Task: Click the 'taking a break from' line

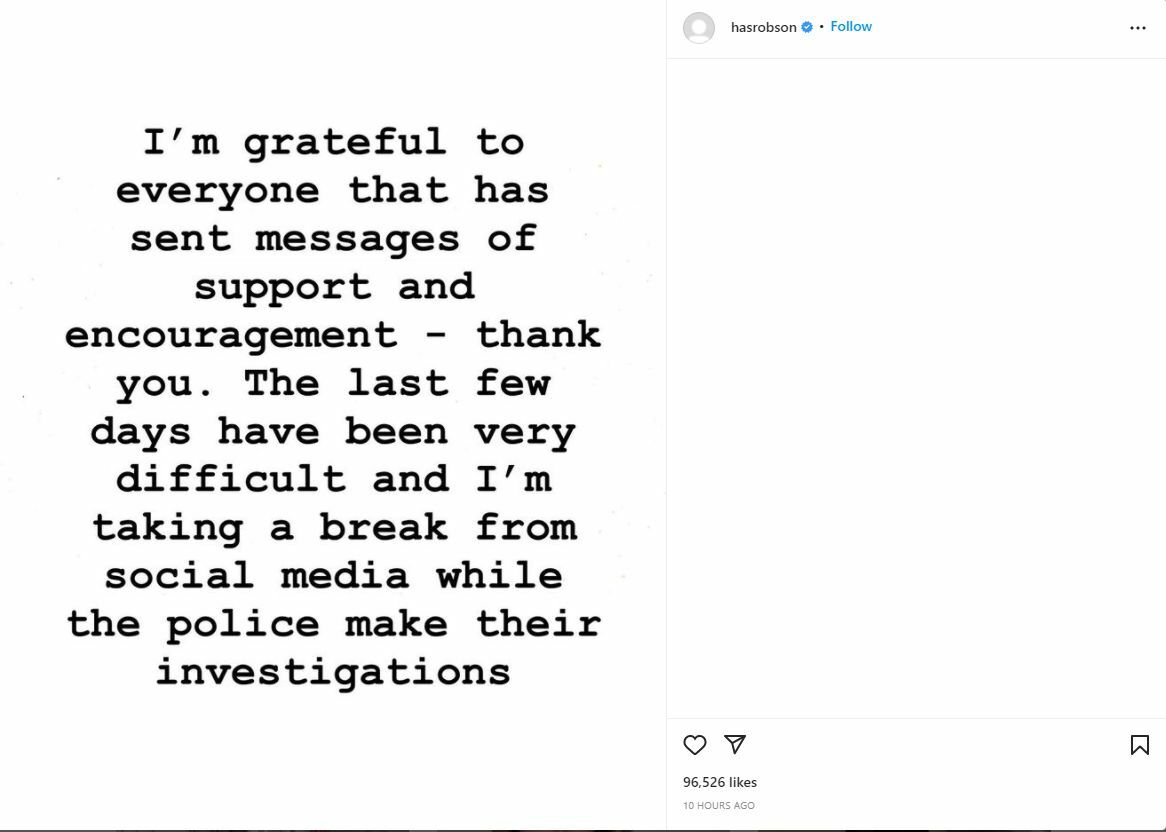Action: [x=333, y=527]
